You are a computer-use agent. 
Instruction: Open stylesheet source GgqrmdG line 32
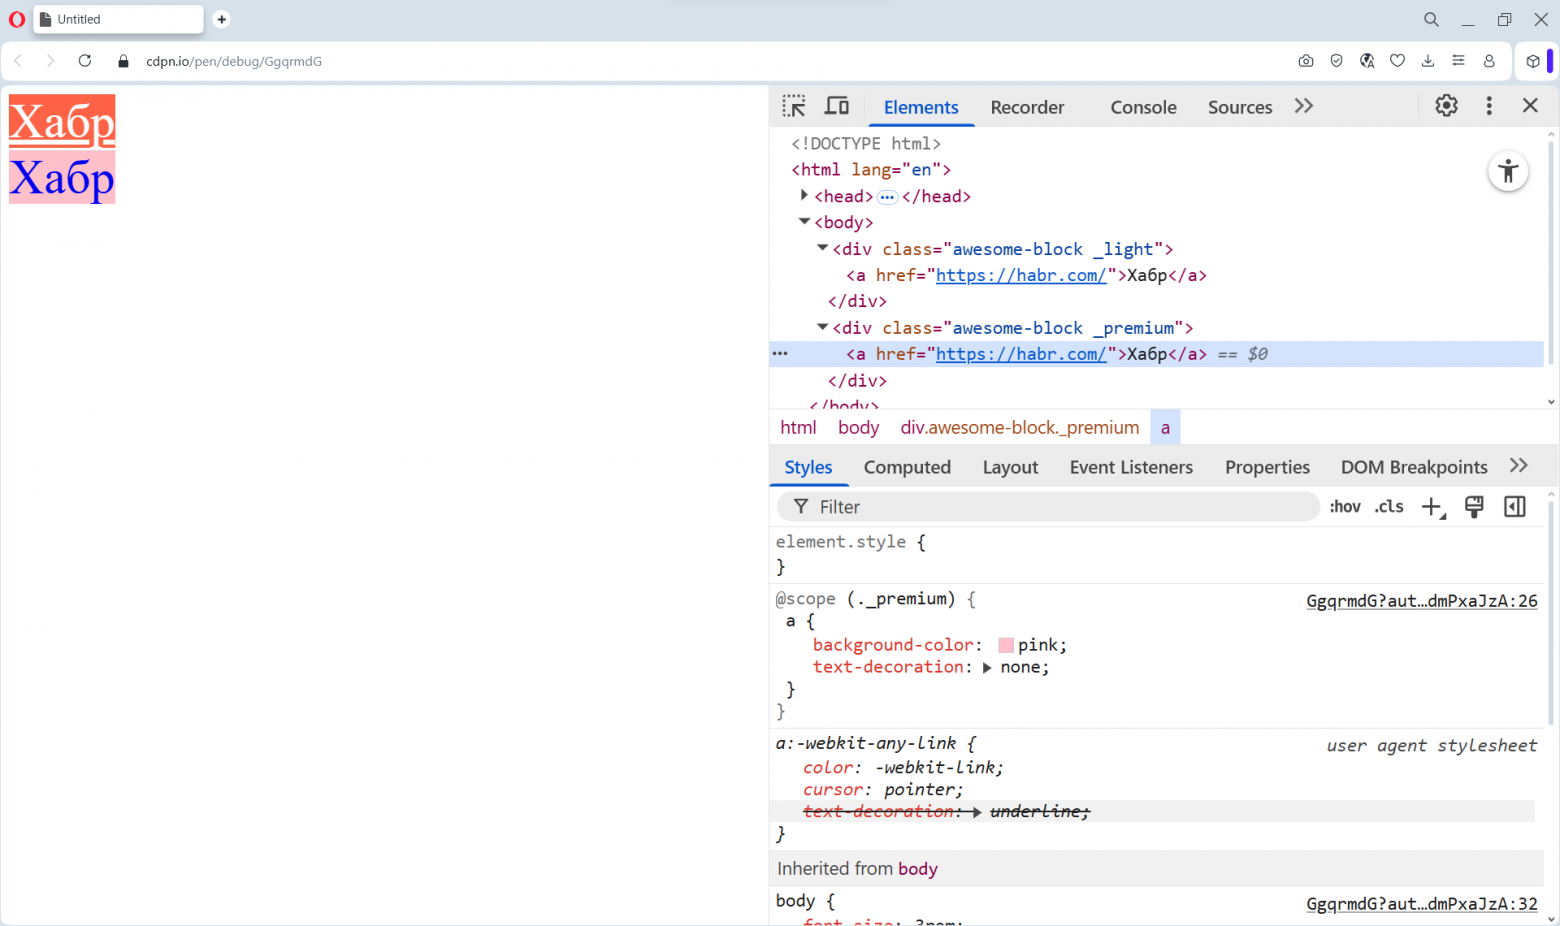pos(1422,904)
